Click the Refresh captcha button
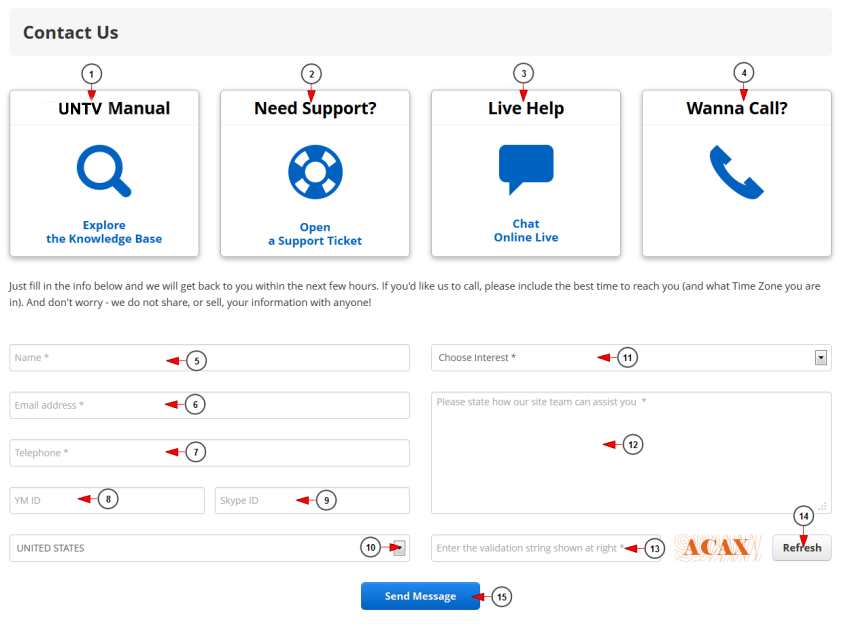The height and width of the screenshot is (629, 850). tap(801, 548)
